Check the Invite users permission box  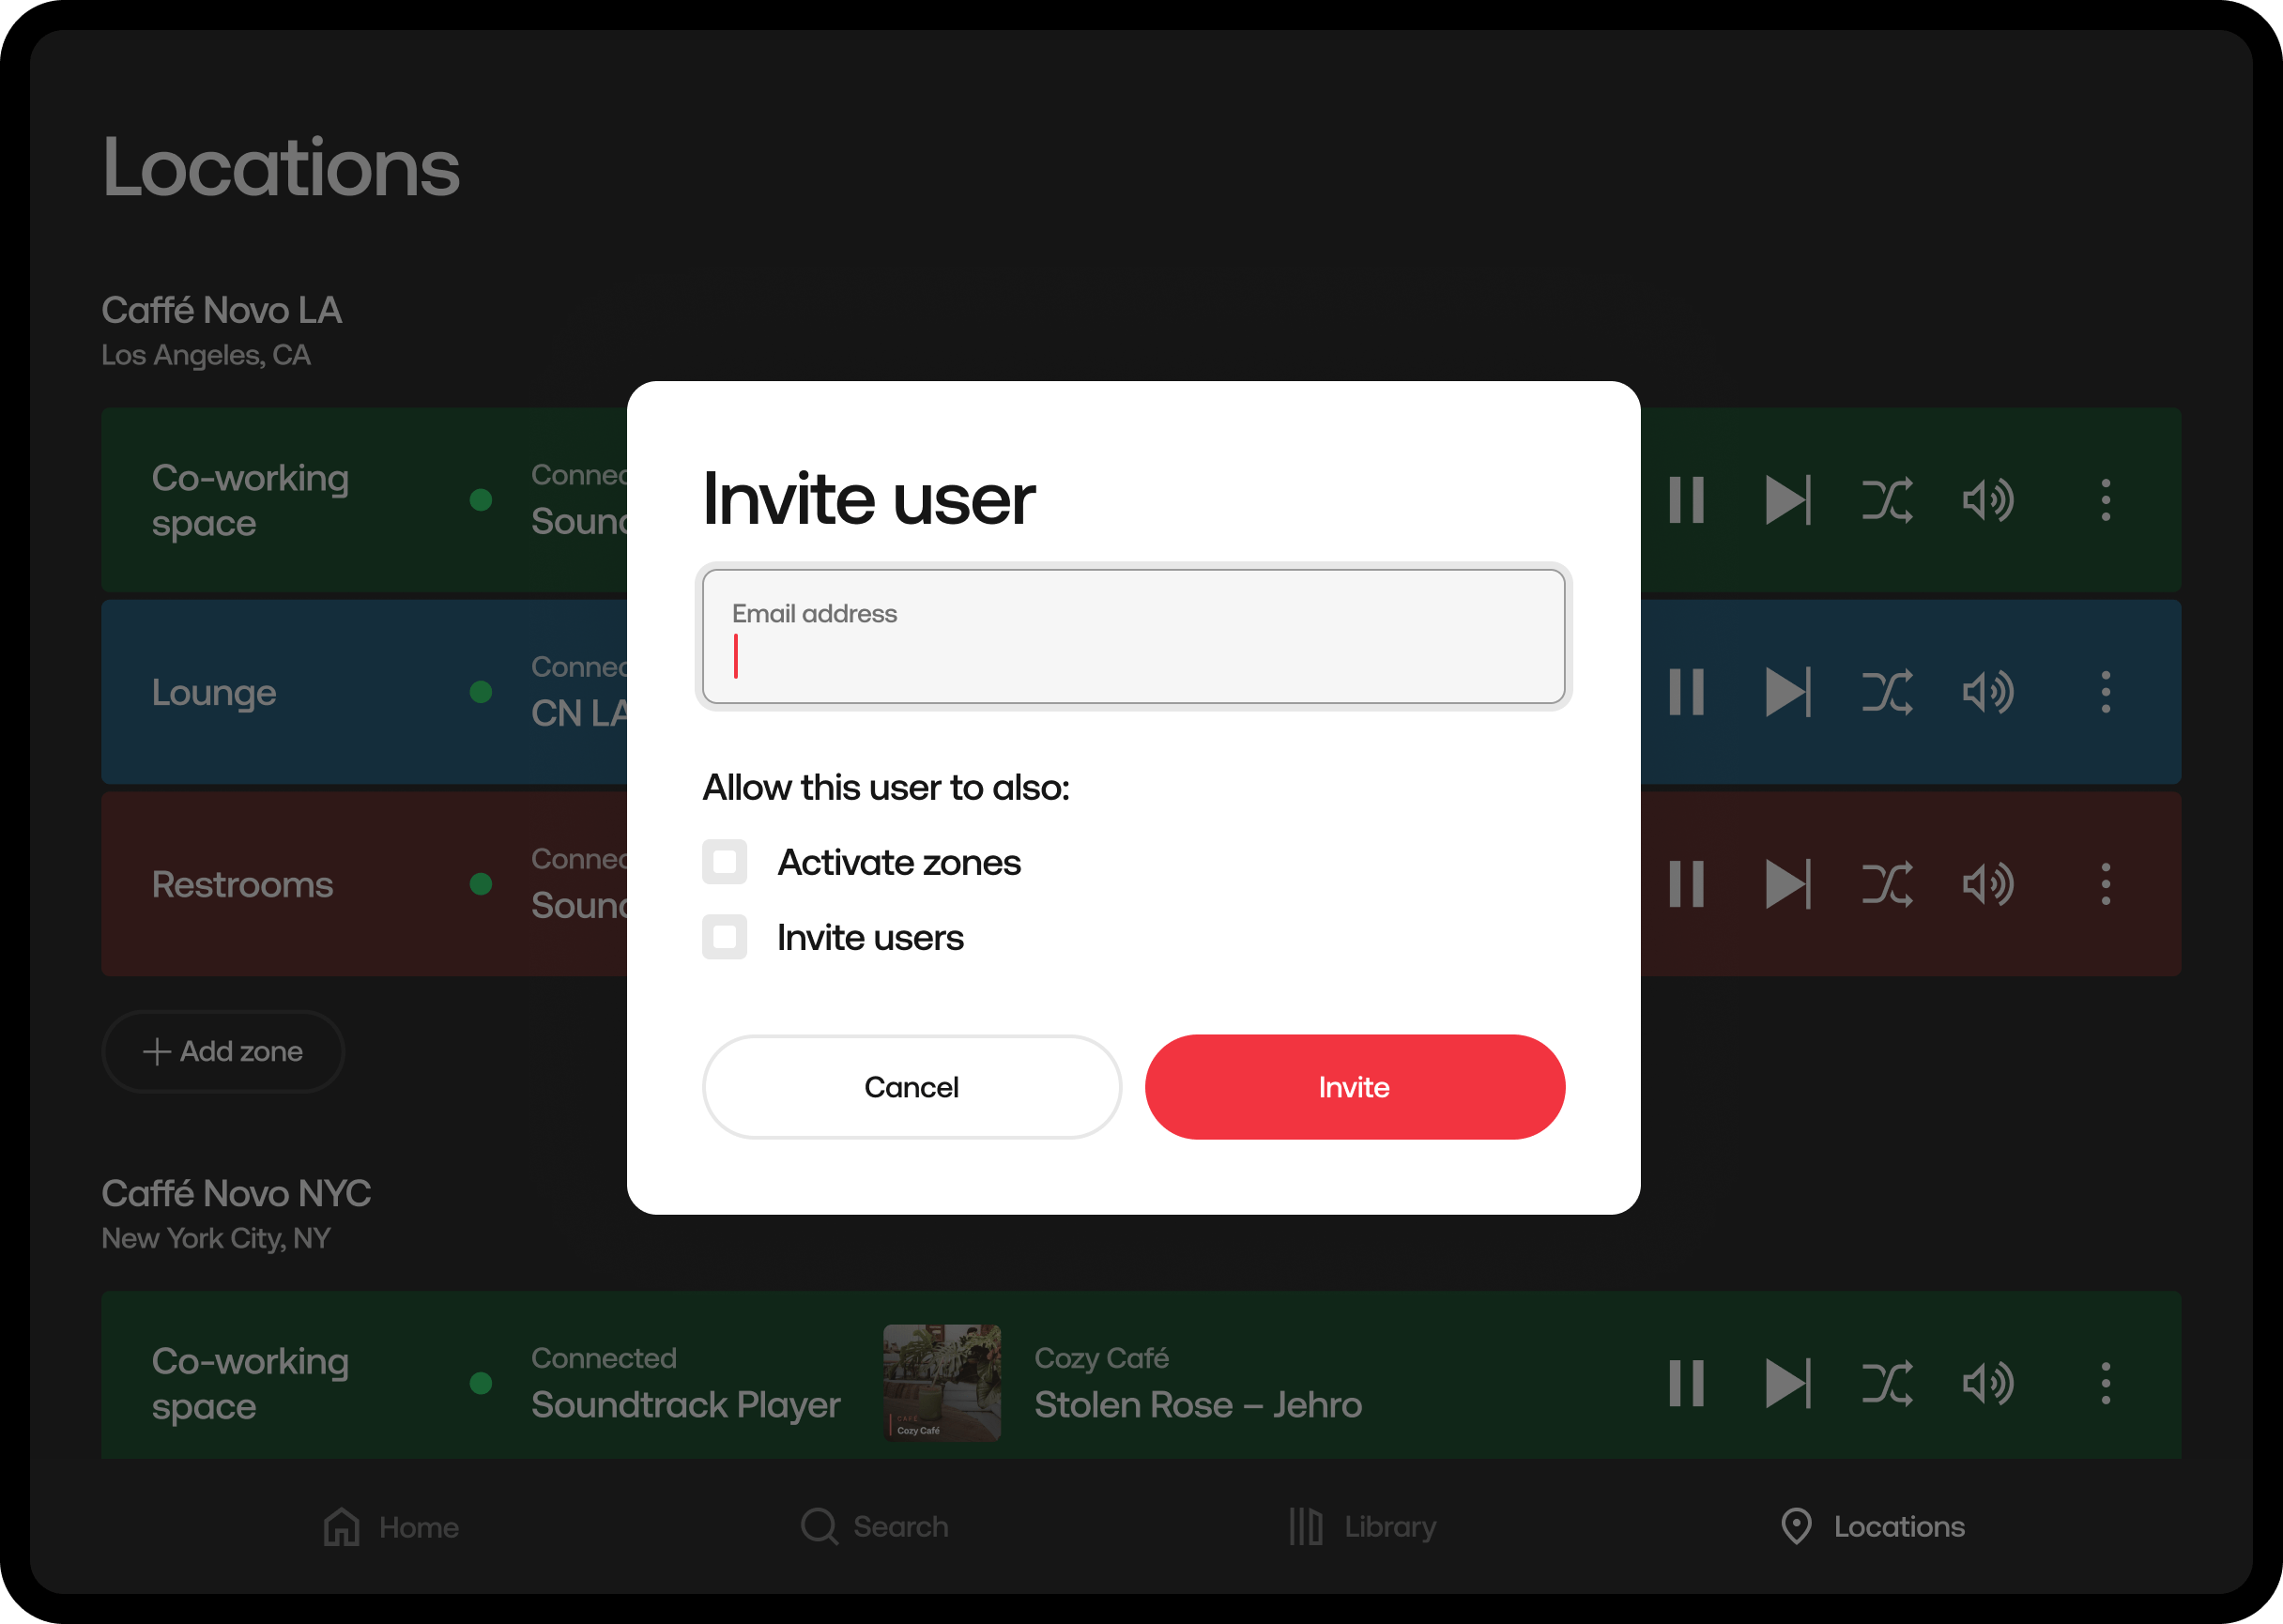tap(725, 937)
